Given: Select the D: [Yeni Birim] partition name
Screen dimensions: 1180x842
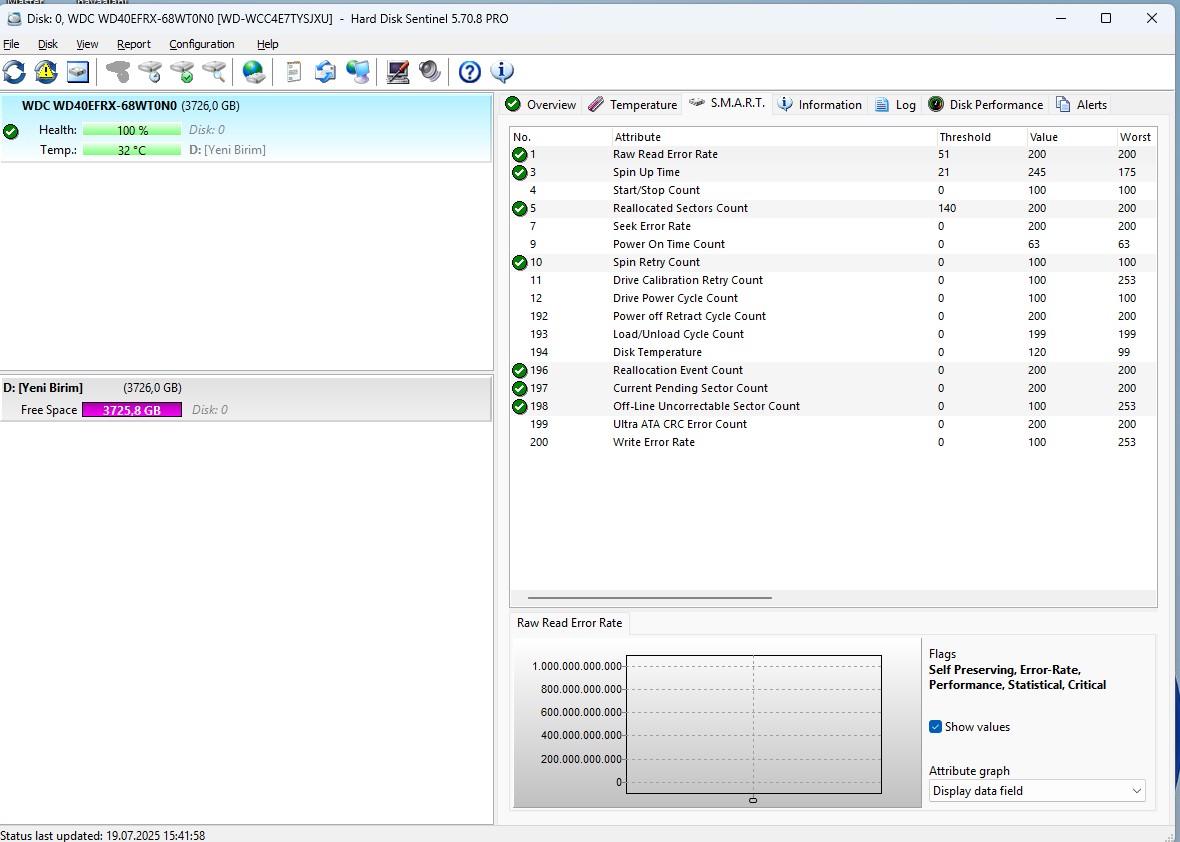Looking at the screenshot, I should point(43,388).
